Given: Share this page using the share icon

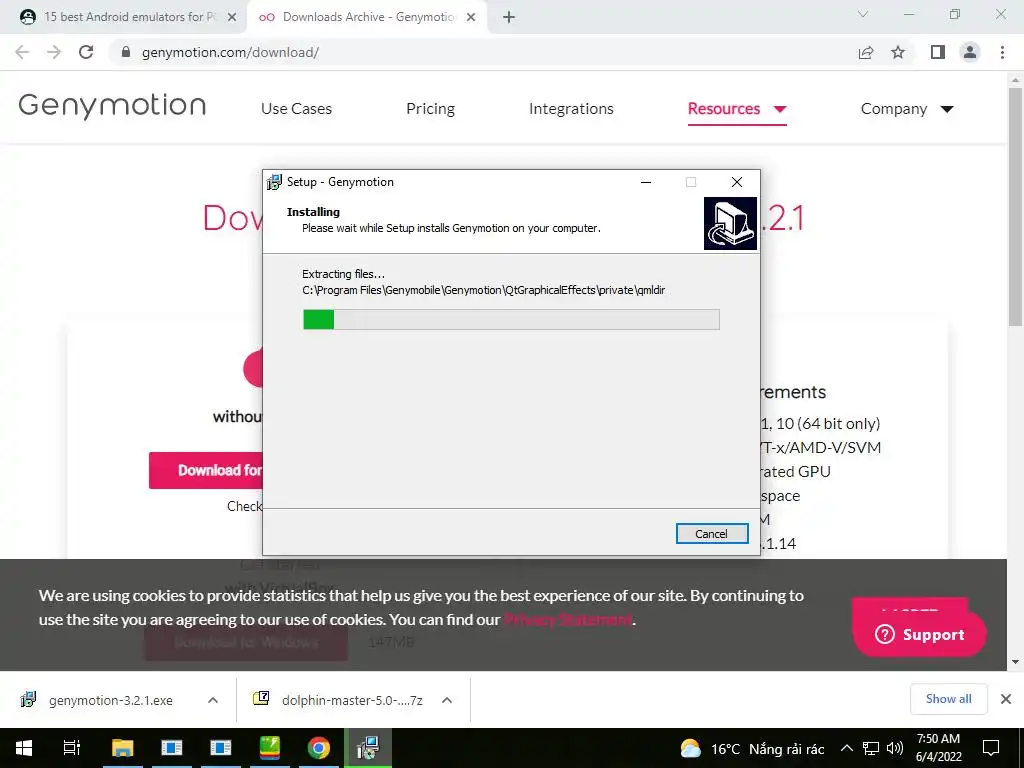Looking at the screenshot, I should coord(866,52).
